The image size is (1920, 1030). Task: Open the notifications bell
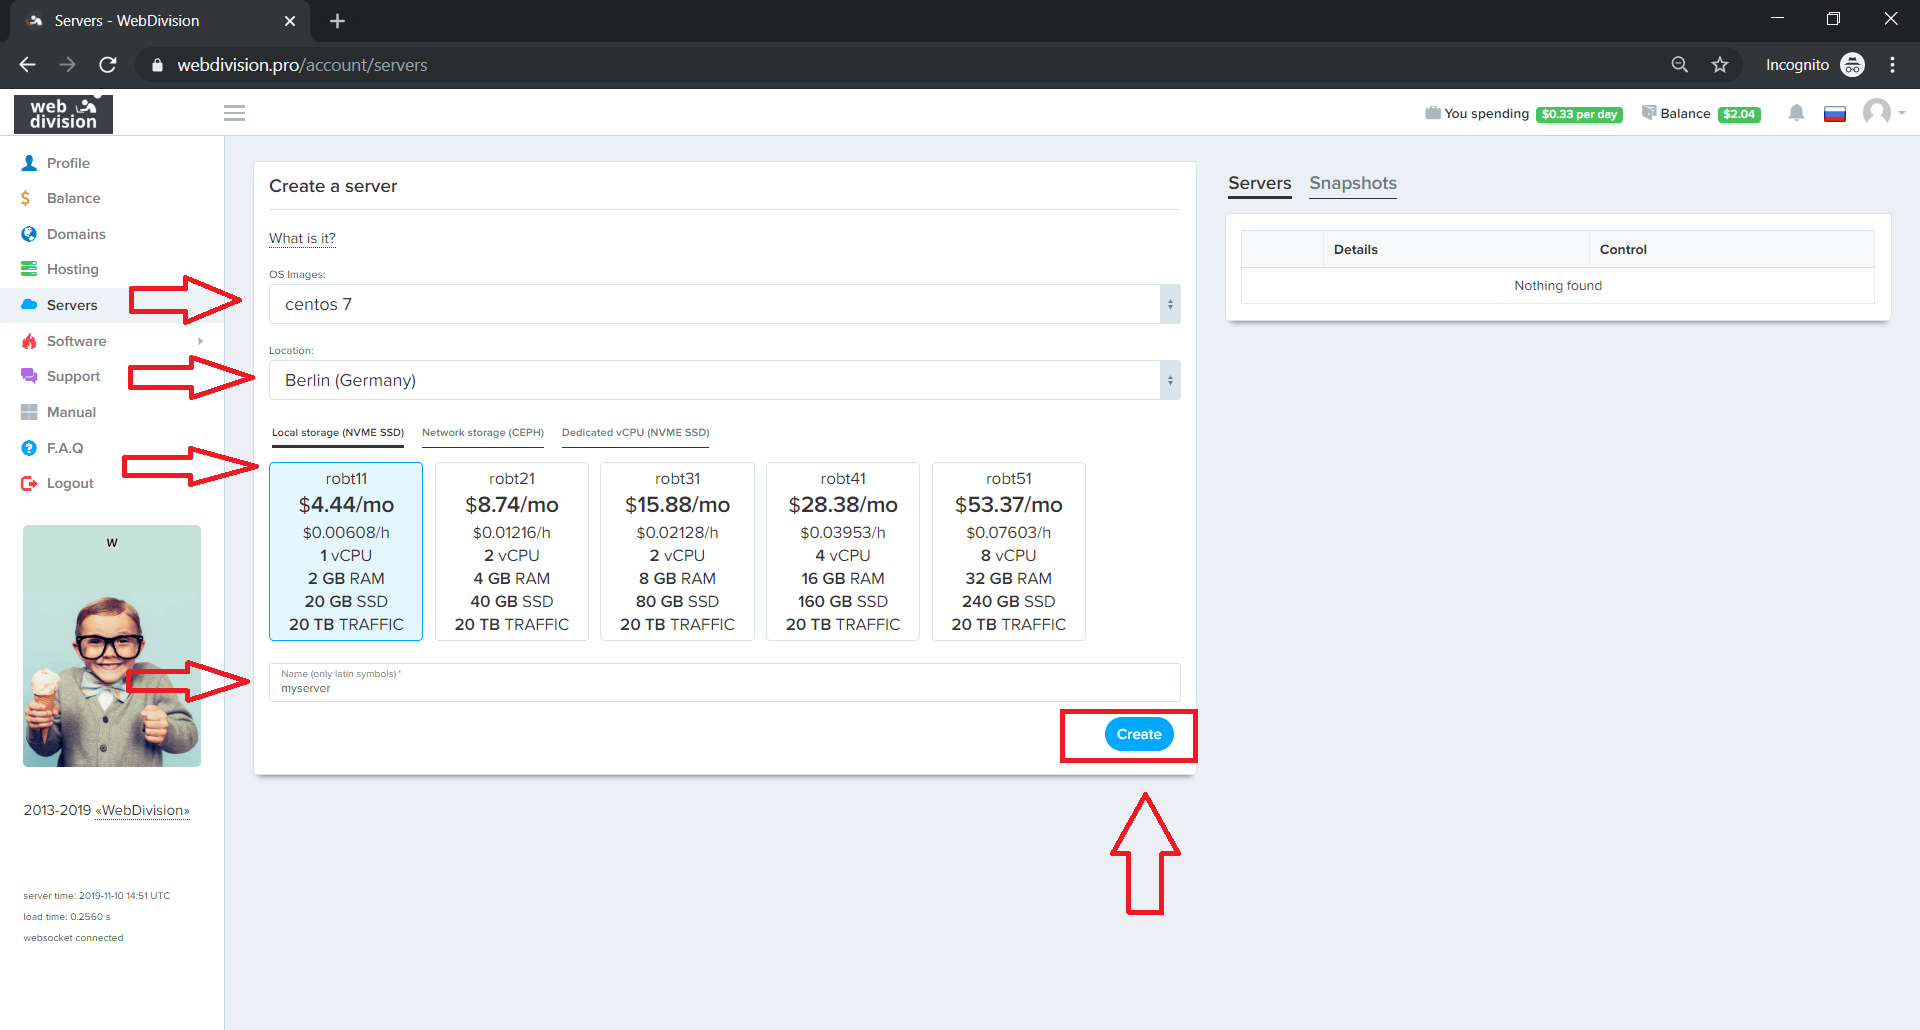pyautogui.click(x=1796, y=113)
